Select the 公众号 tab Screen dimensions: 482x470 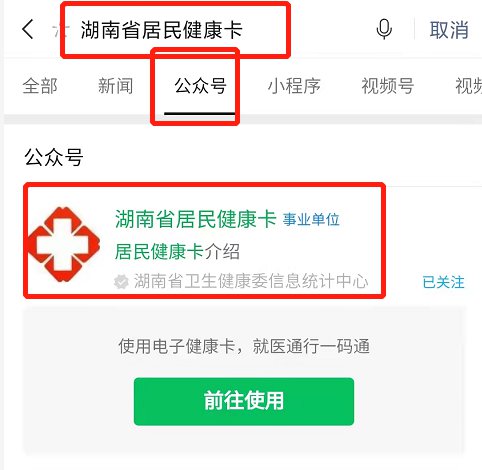point(200,86)
